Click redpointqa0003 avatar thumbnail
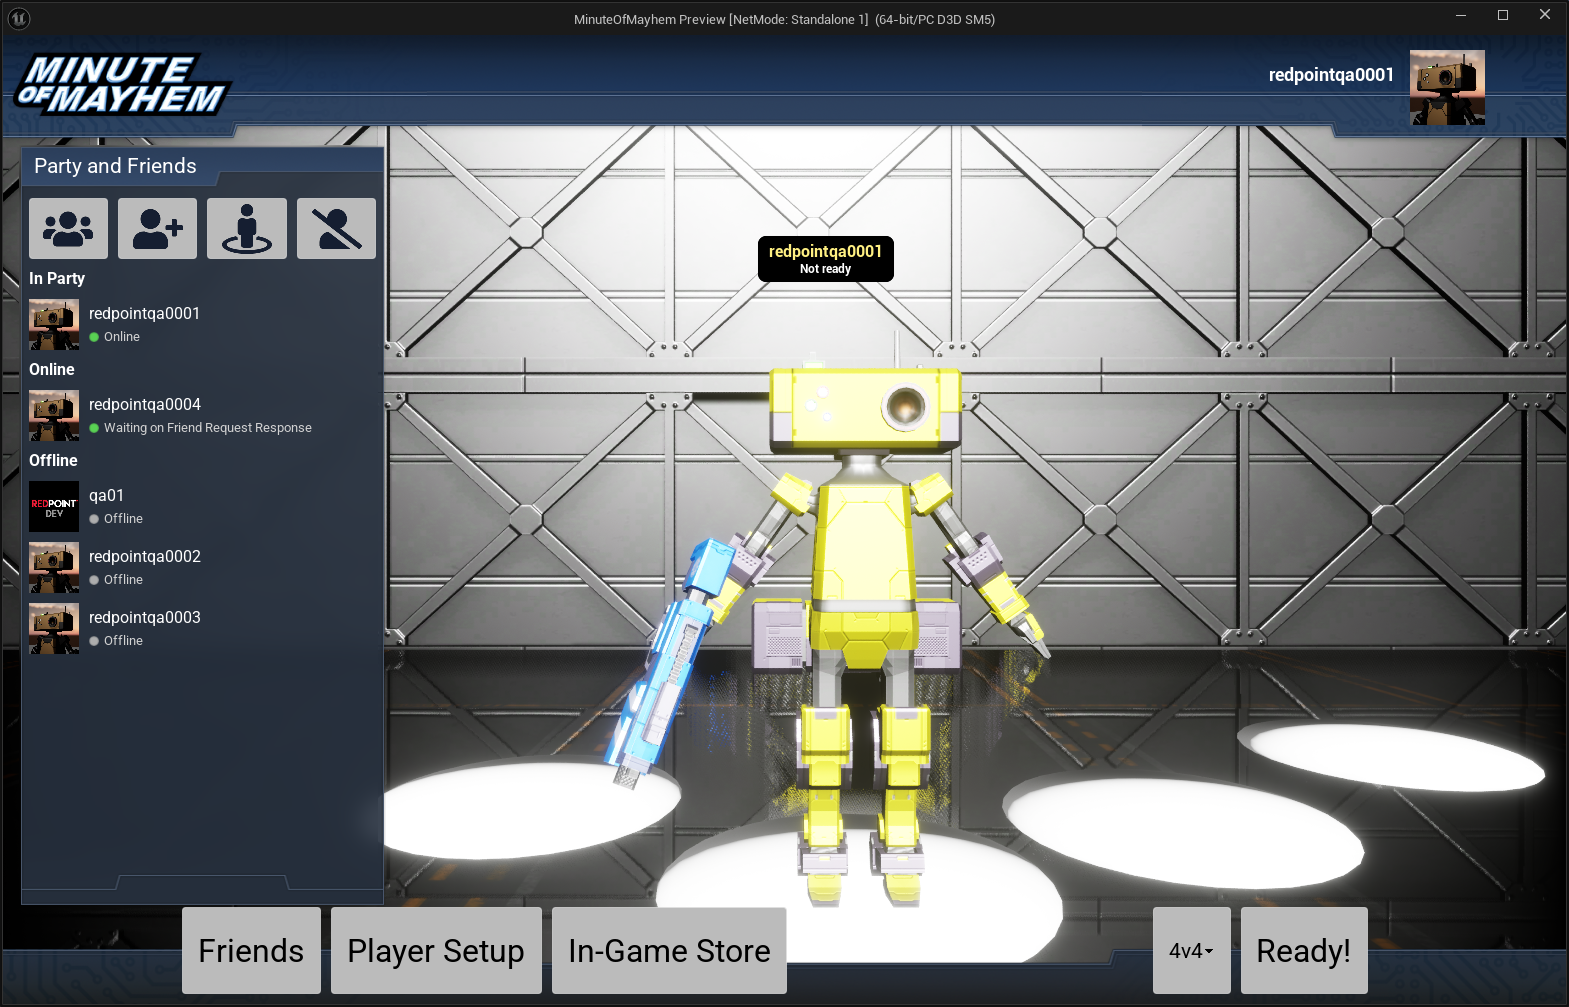1569x1007 pixels. pyautogui.click(x=54, y=628)
